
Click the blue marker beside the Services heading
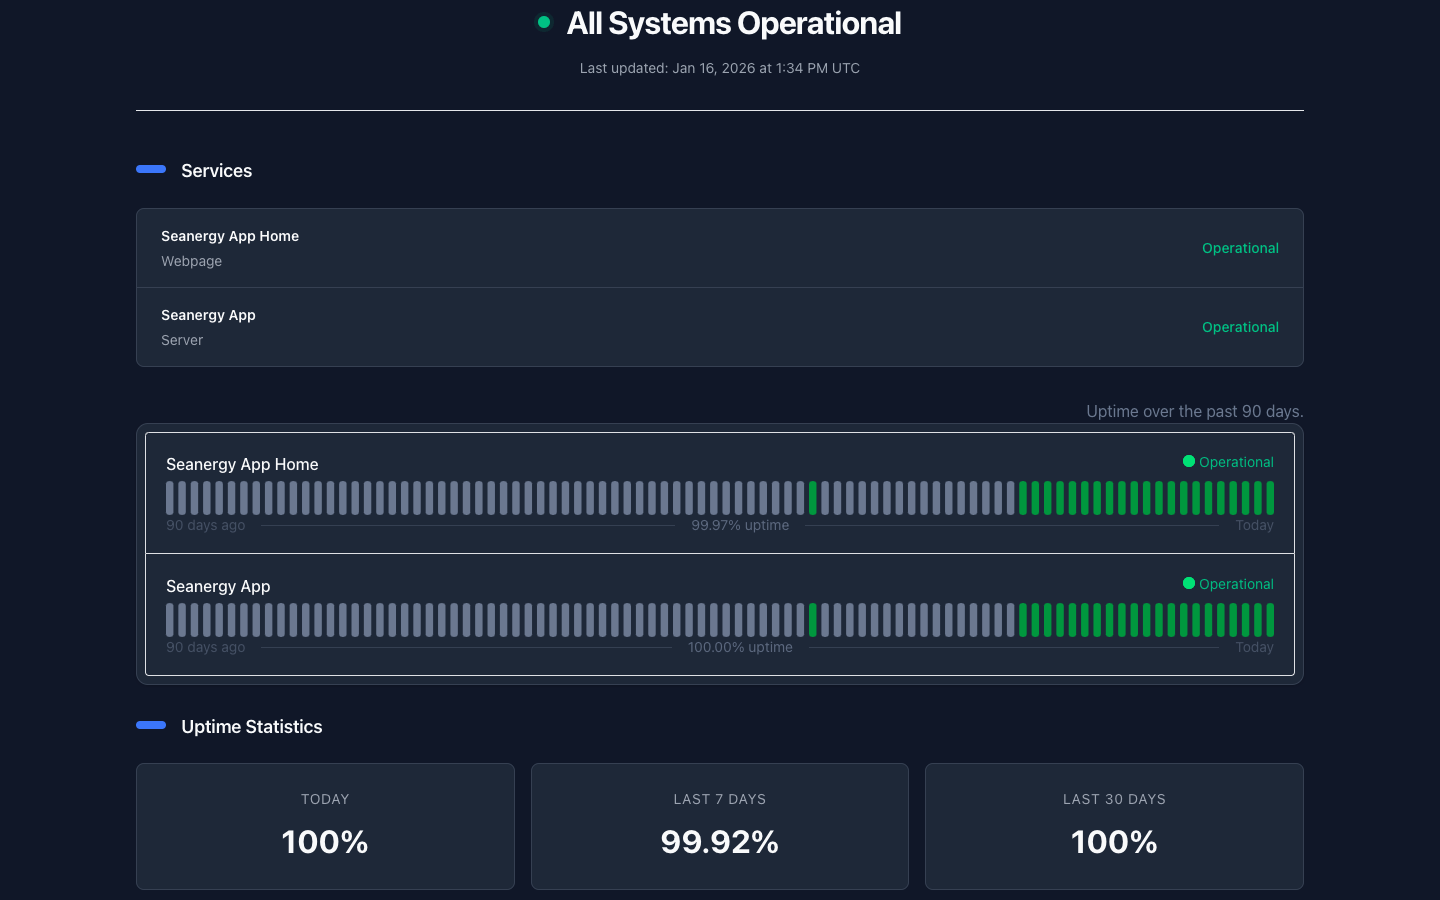151,169
